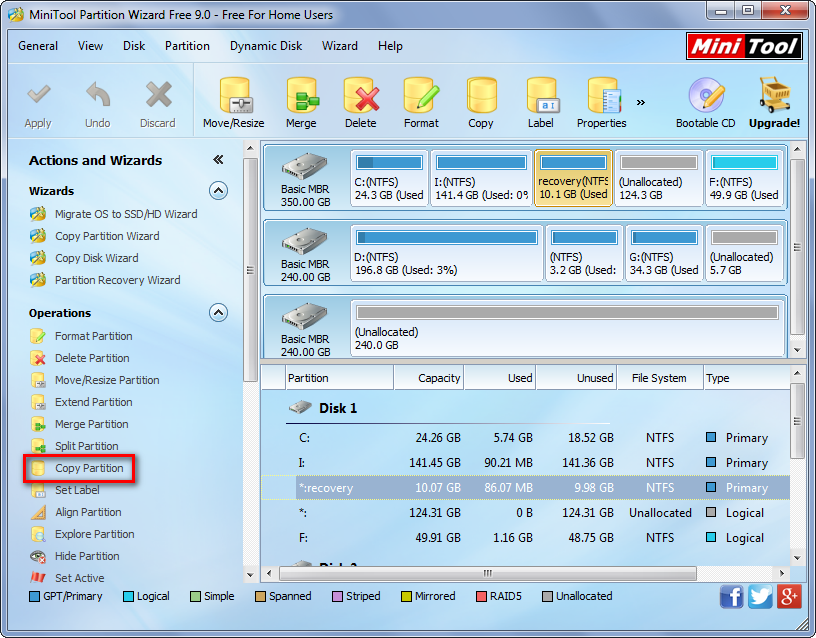816x638 pixels.
Task: Click the Apply checkmark icon
Action: coord(39,95)
